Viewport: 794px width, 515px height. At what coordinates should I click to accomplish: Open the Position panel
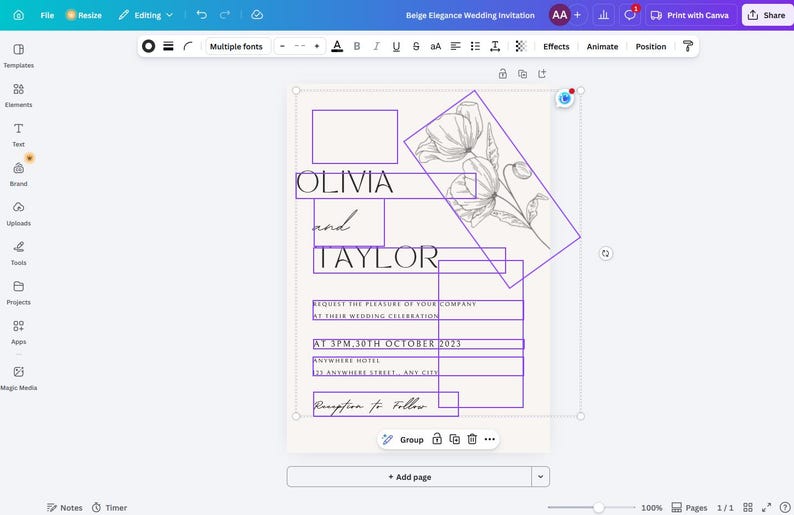tap(651, 46)
